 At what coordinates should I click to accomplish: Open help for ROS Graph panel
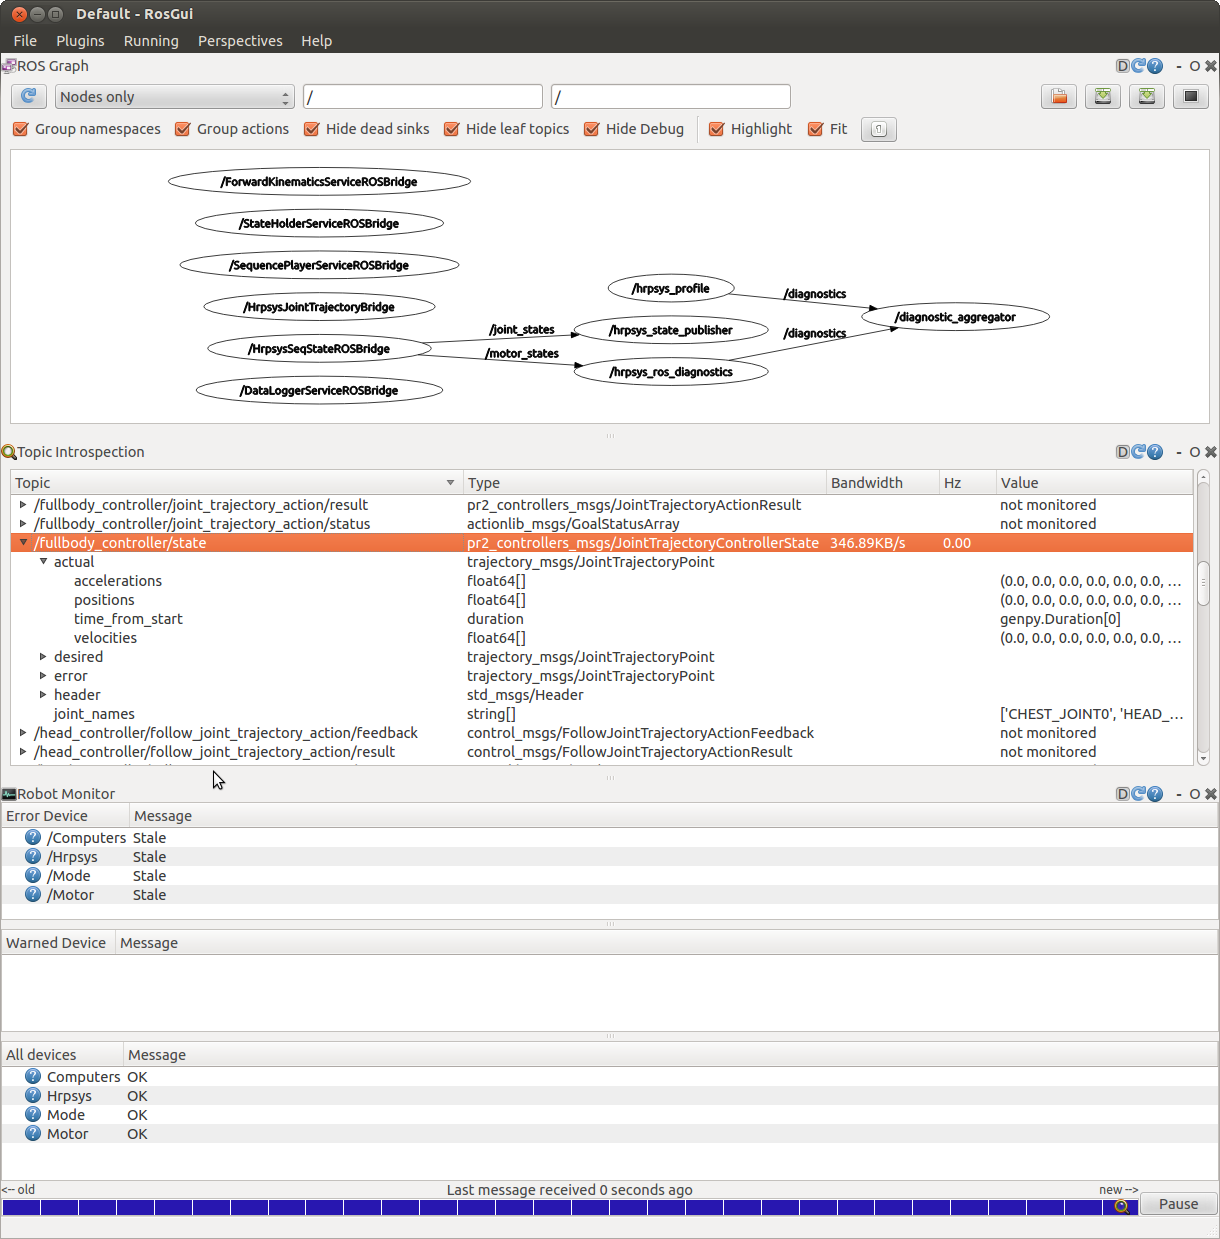click(1155, 66)
